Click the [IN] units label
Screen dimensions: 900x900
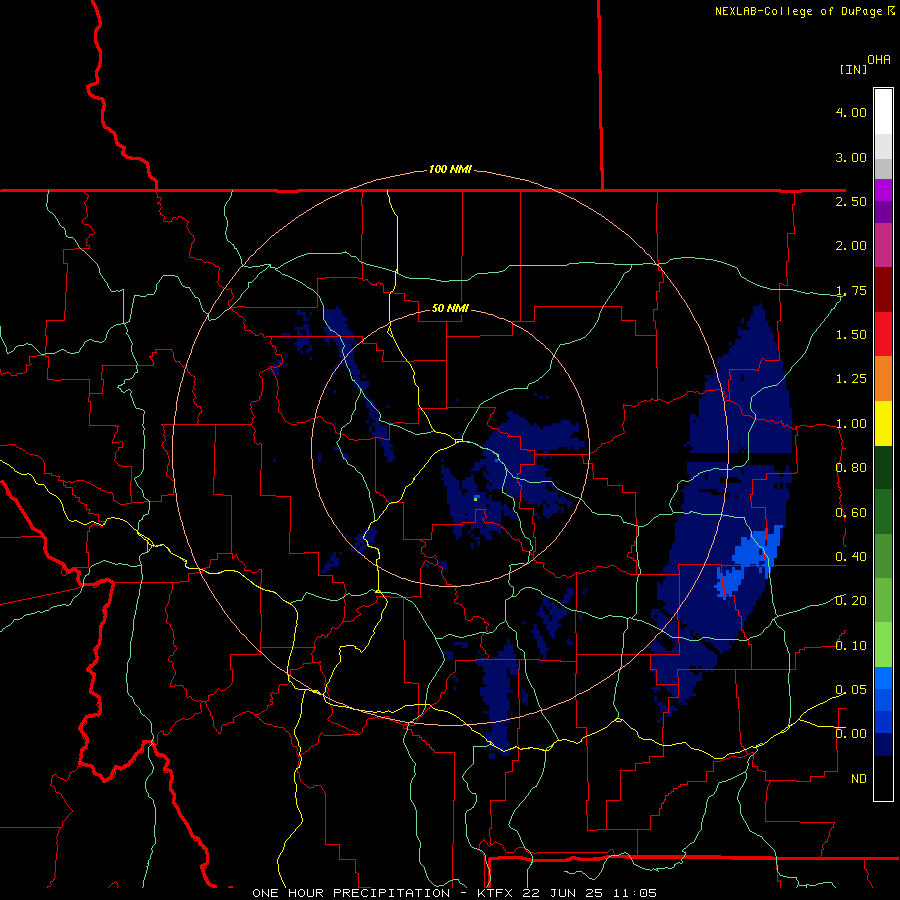(853, 69)
